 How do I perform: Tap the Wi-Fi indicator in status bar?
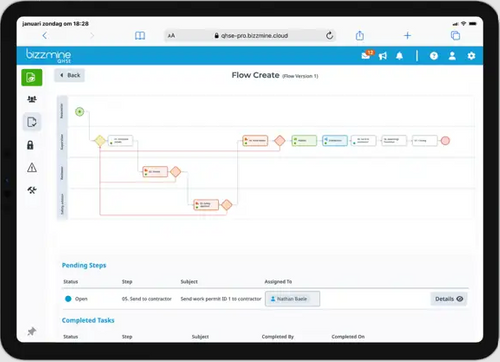463,24
